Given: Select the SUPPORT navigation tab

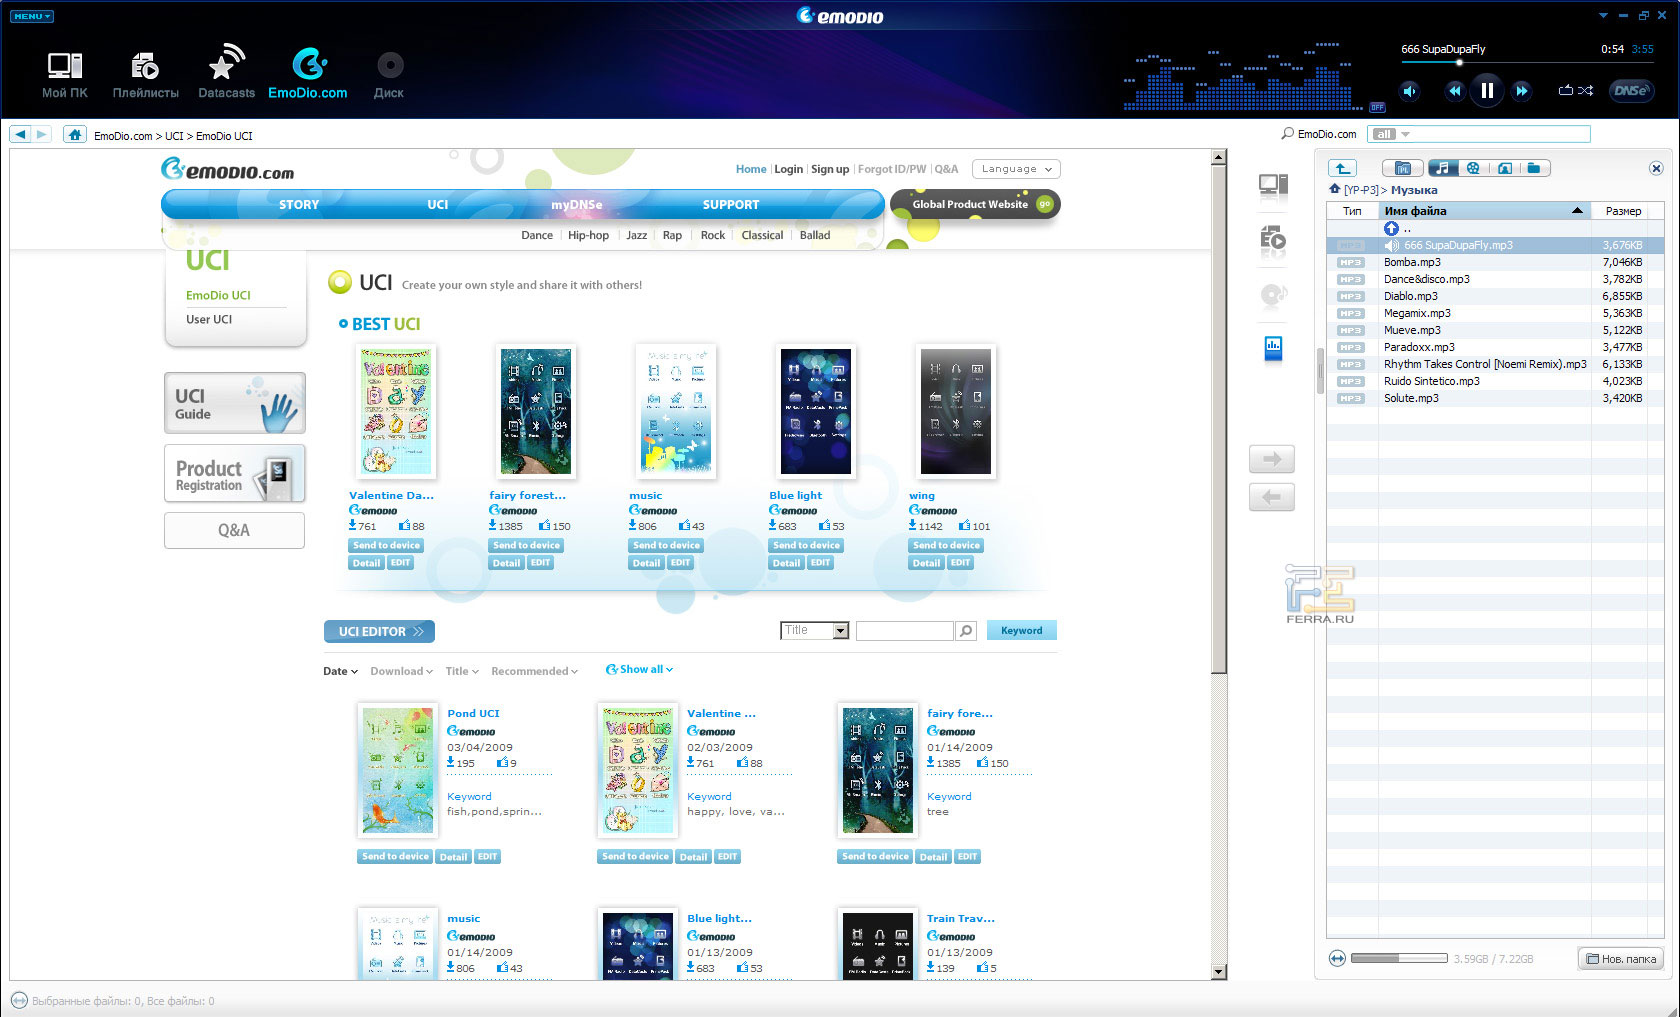Looking at the screenshot, I should tap(730, 205).
